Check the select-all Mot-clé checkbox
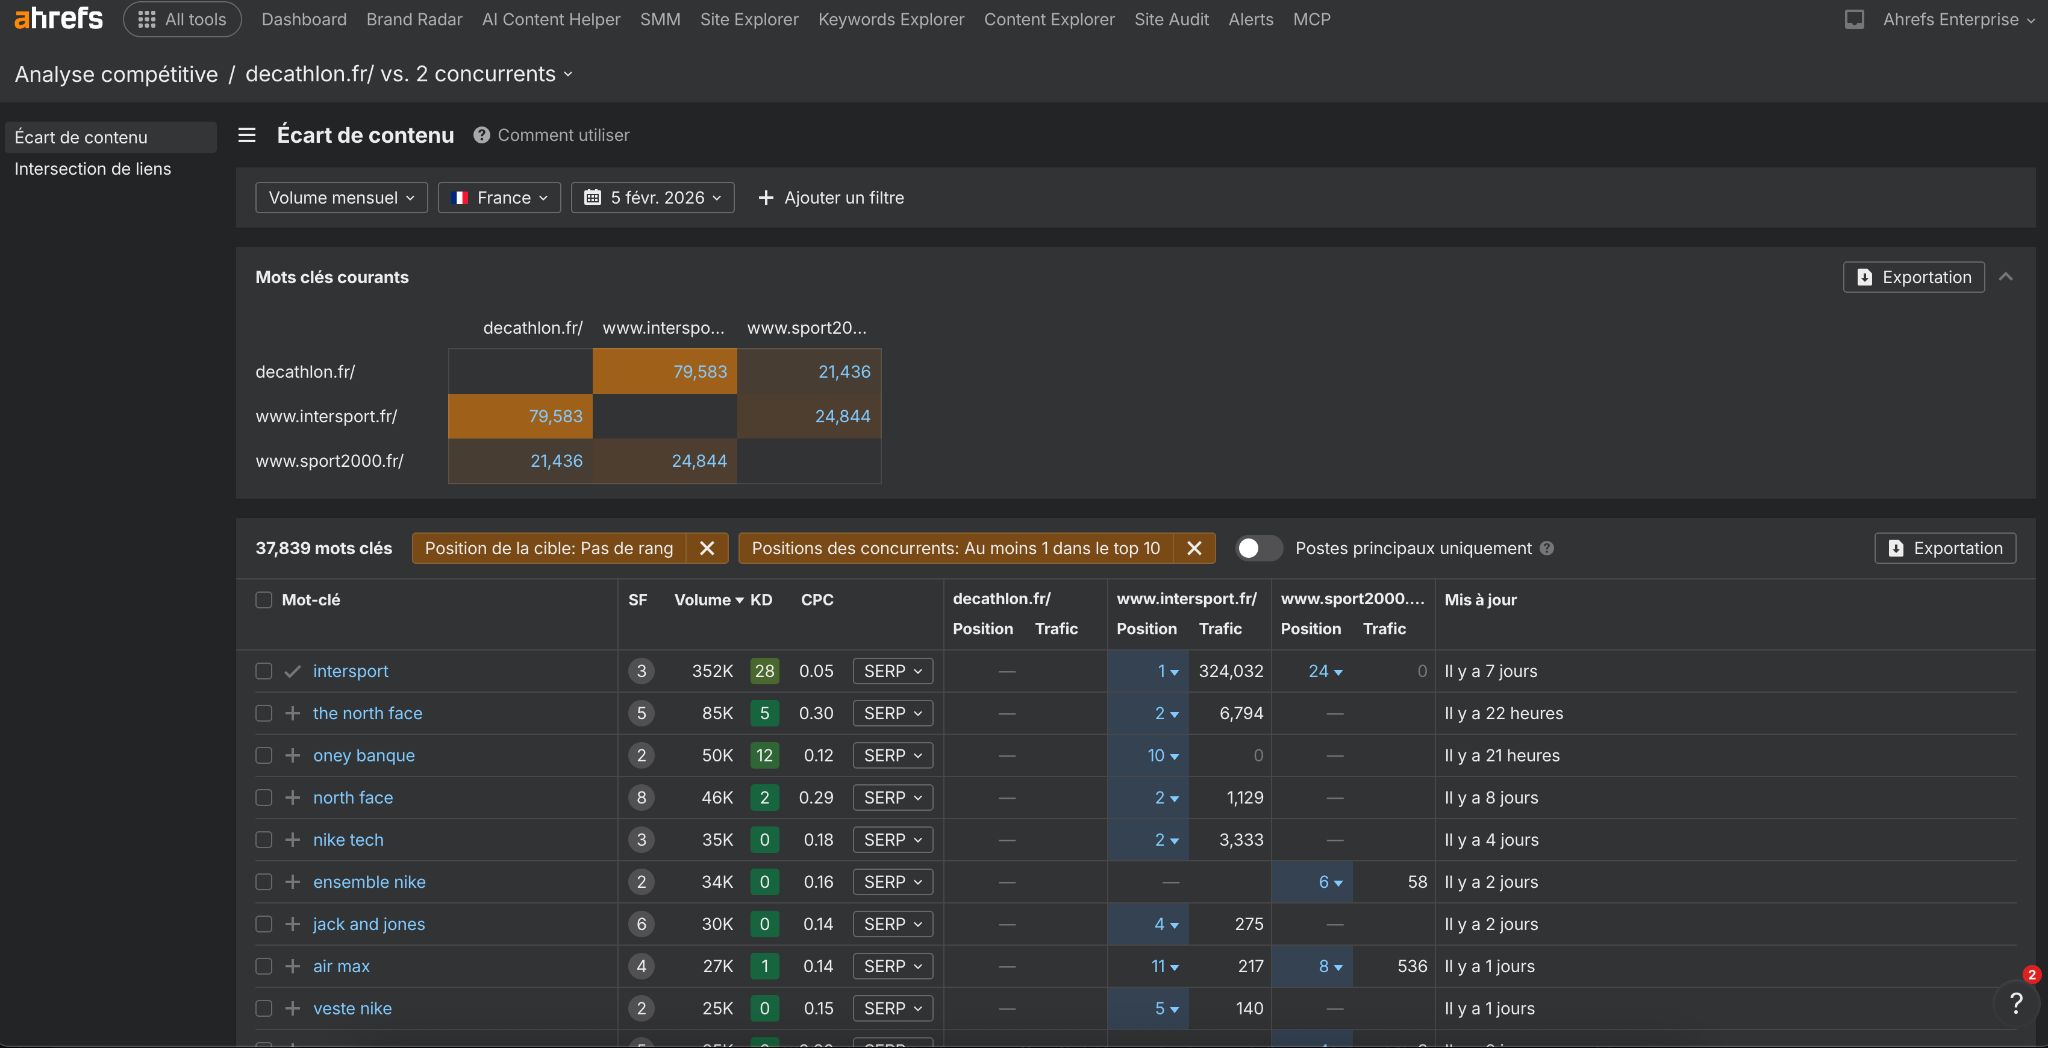This screenshot has width=2048, height=1048. 264,600
